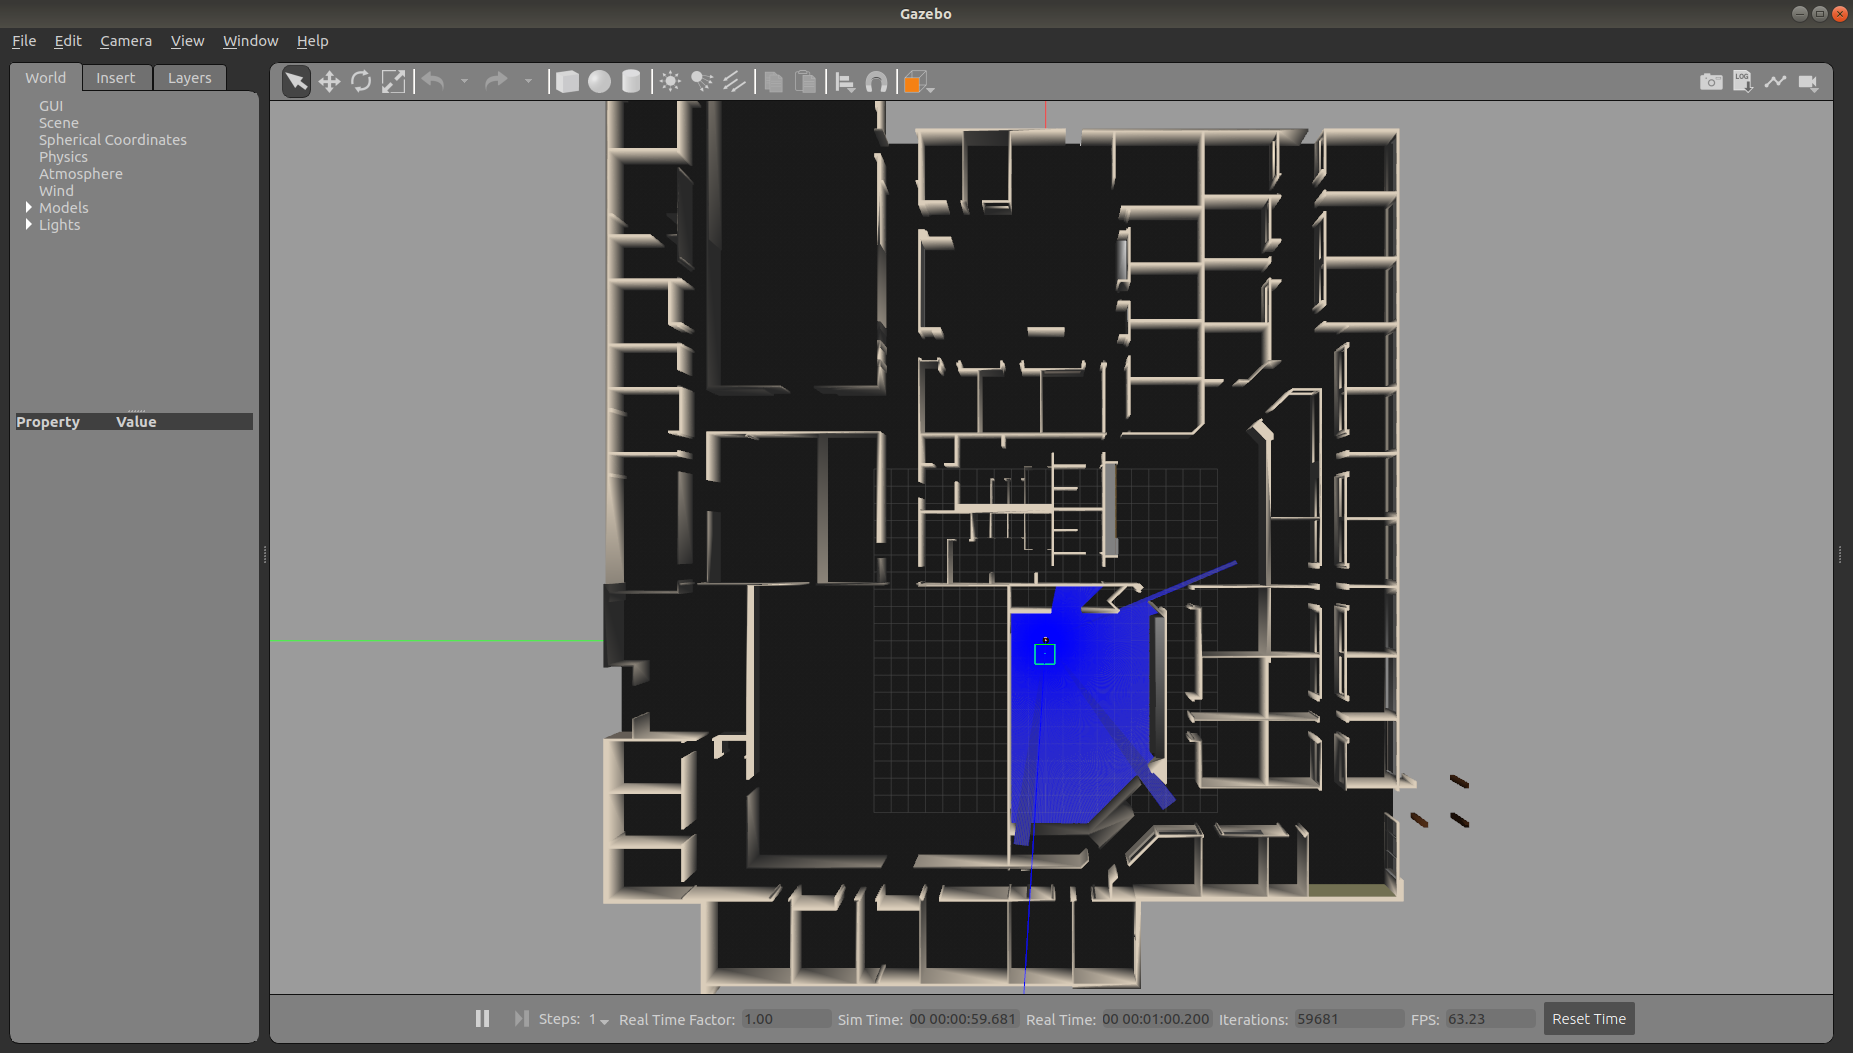Open the Camera menu
Image resolution: width=1853 pixels, height=1053 pixels.
tap(125, 40)
